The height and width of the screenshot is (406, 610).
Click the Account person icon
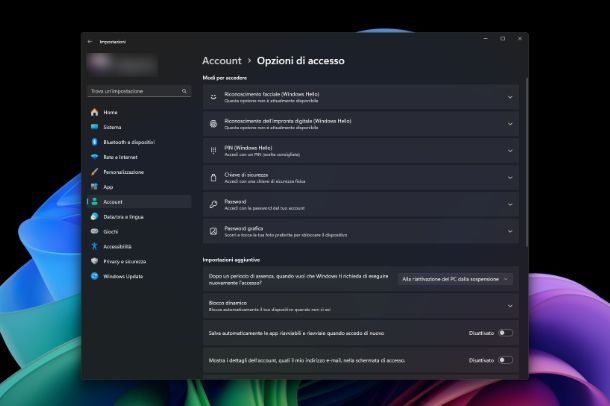pos(94,201)
